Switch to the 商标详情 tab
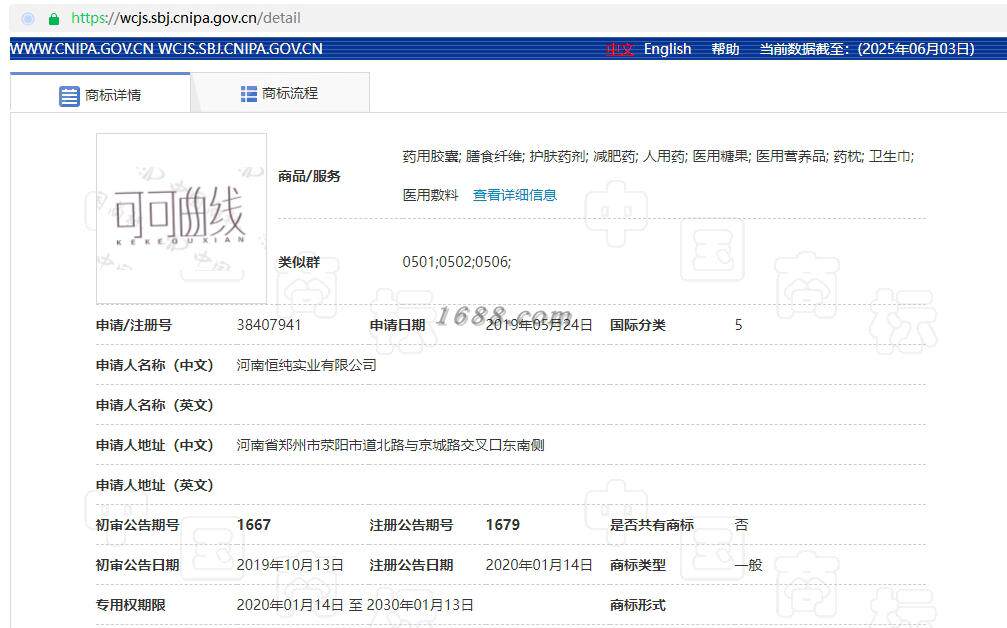The width and height of the screenshot is (1007, 628). tap(100, 93)
